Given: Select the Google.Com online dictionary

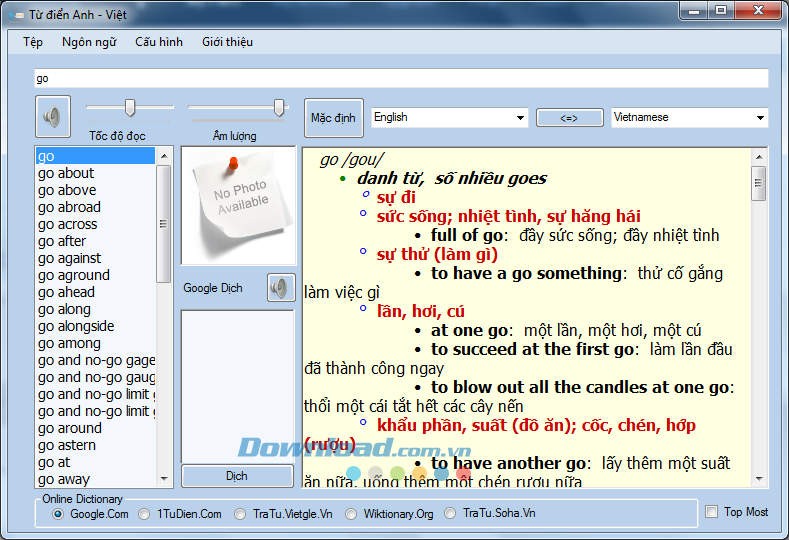Looking at the screenshot, I should pos(58,514).
